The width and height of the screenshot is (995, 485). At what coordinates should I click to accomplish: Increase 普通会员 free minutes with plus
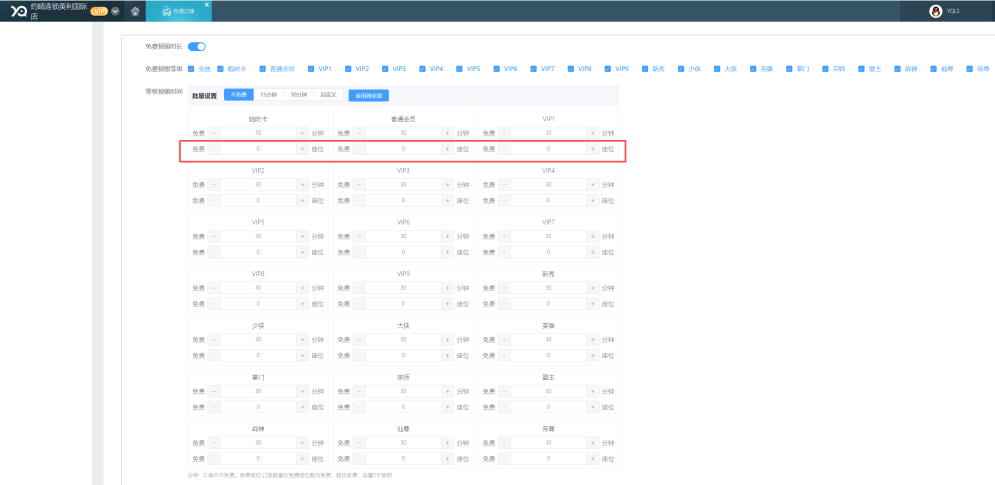click(448, 133)
